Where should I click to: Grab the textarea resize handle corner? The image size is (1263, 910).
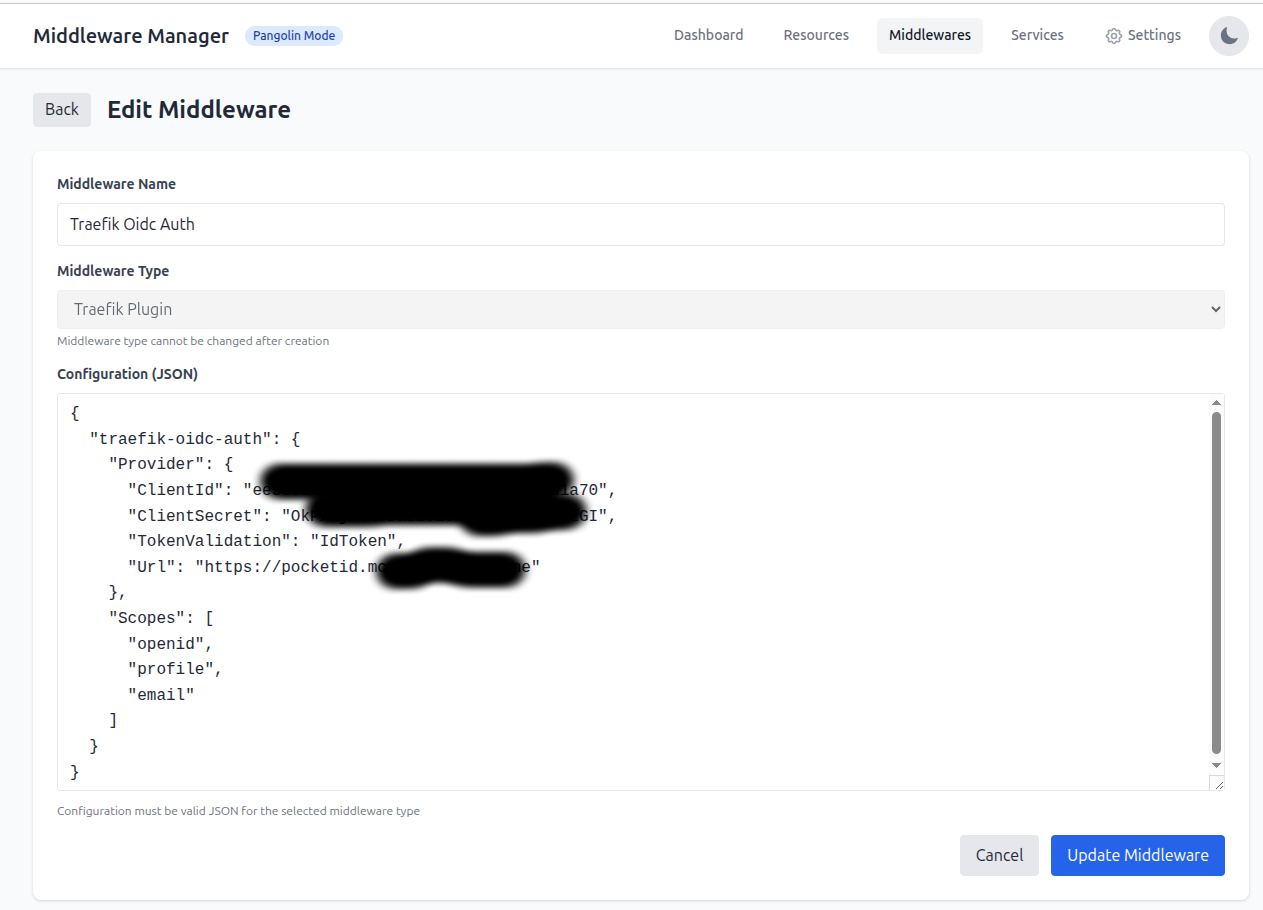point(1216,783)
